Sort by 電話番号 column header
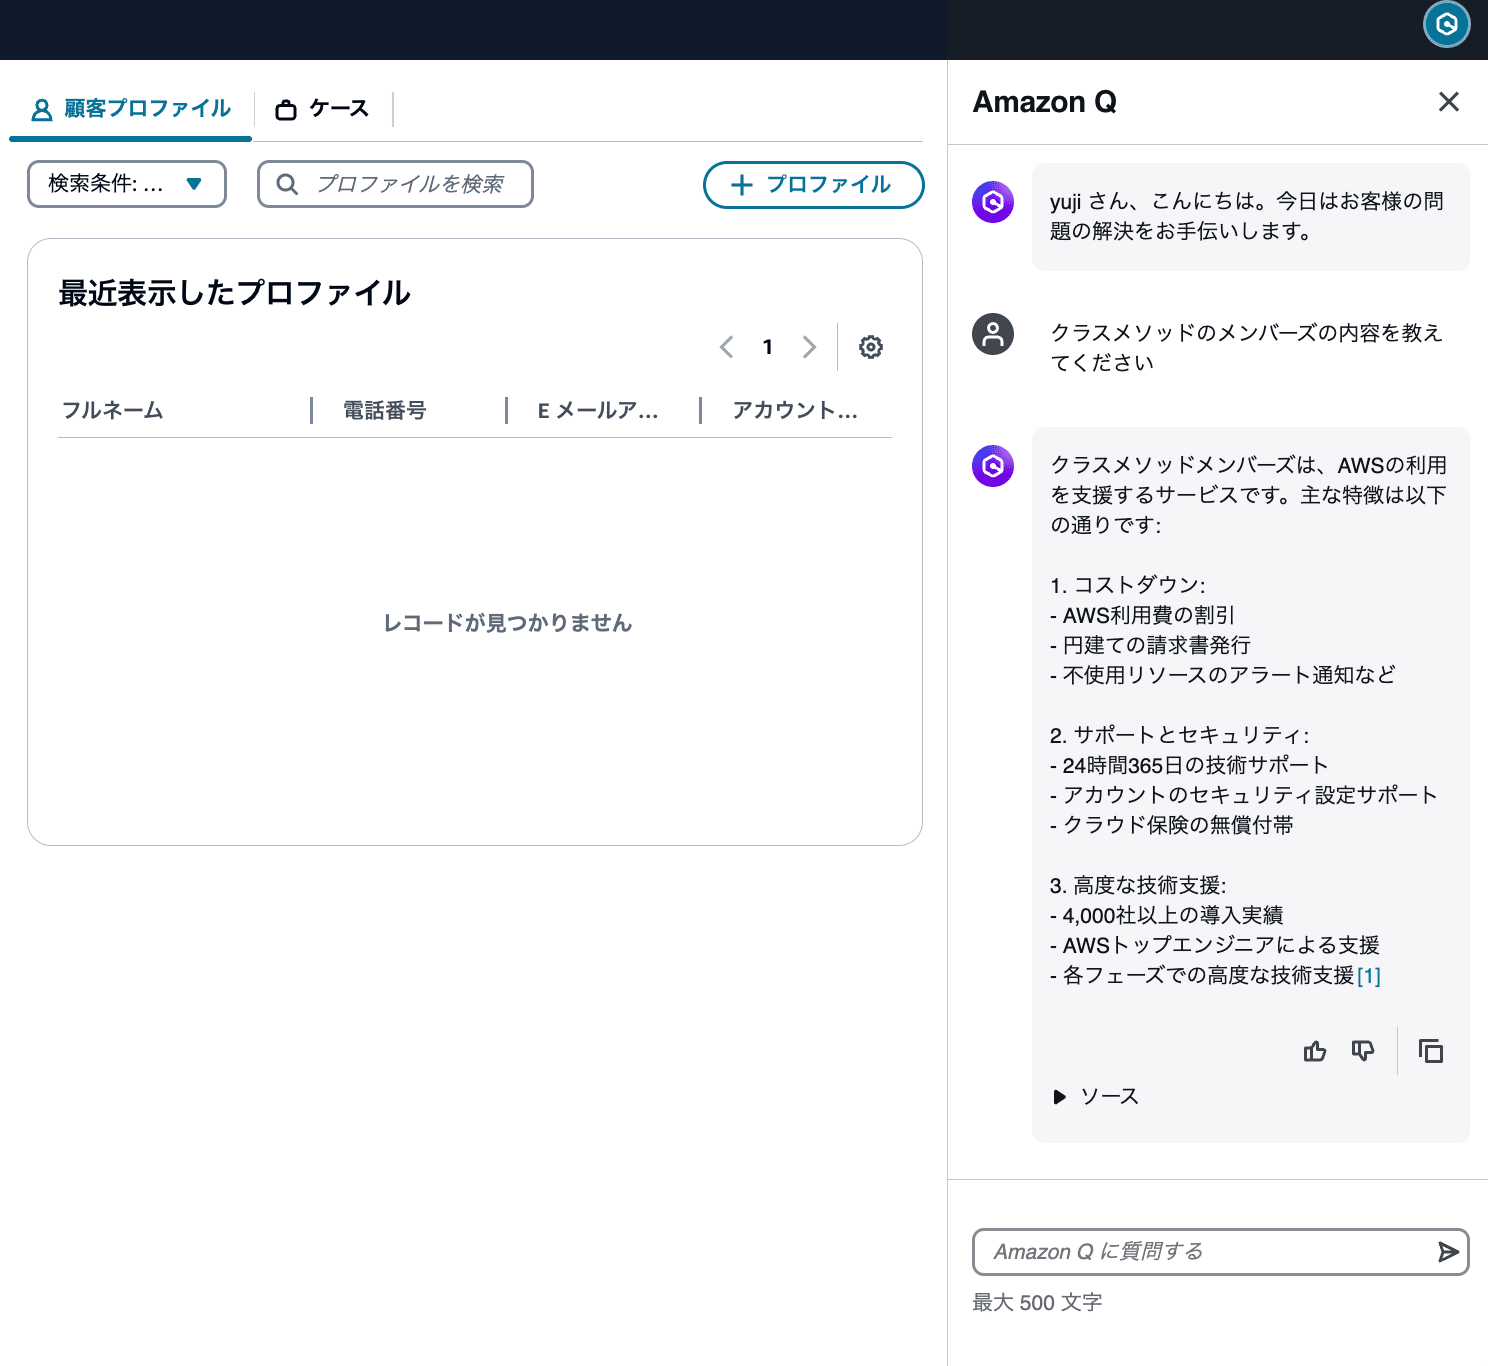 (385, 410)
